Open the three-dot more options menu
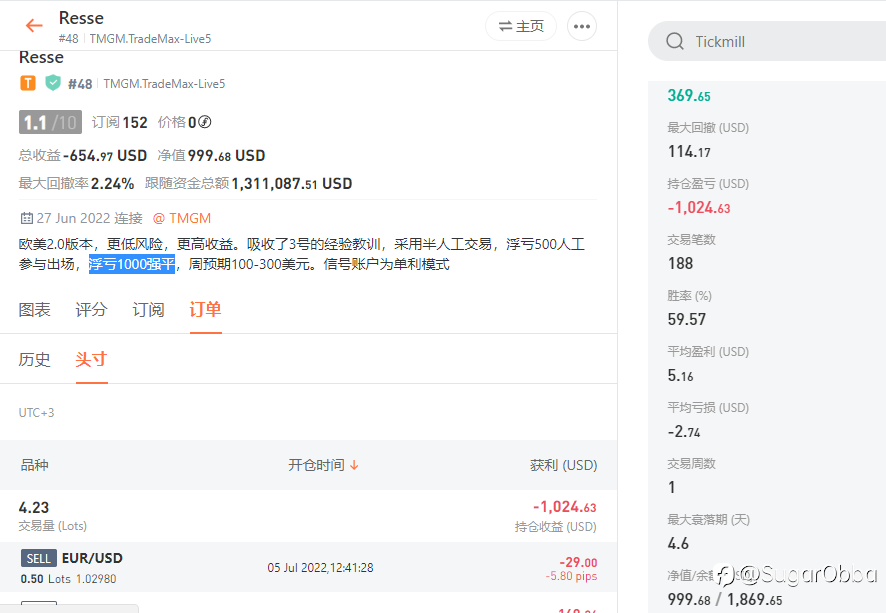Viewport: 886px width, 613px height. [581, 26]
